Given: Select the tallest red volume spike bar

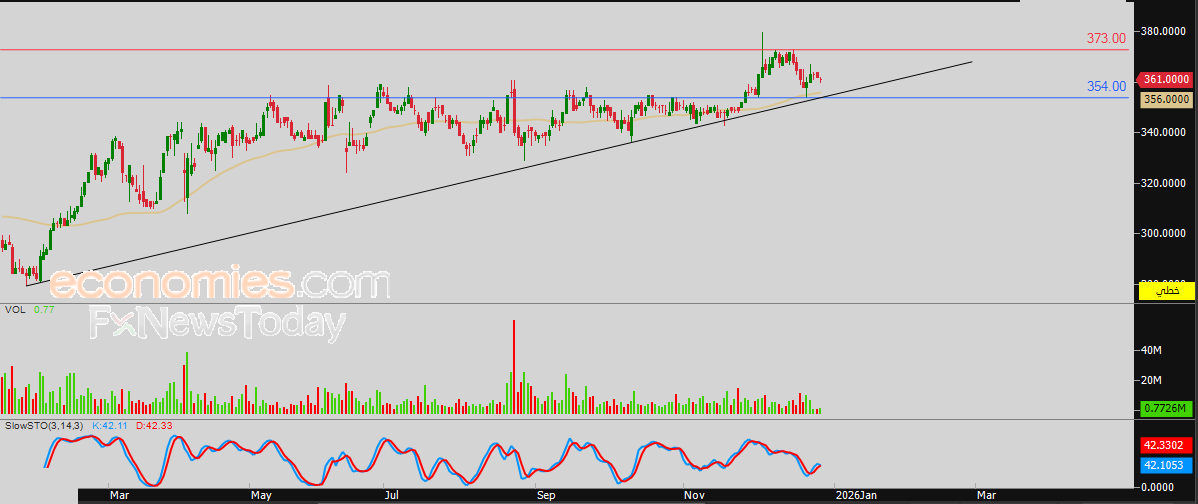Looking at the screenshot, I should pos(514,367).
